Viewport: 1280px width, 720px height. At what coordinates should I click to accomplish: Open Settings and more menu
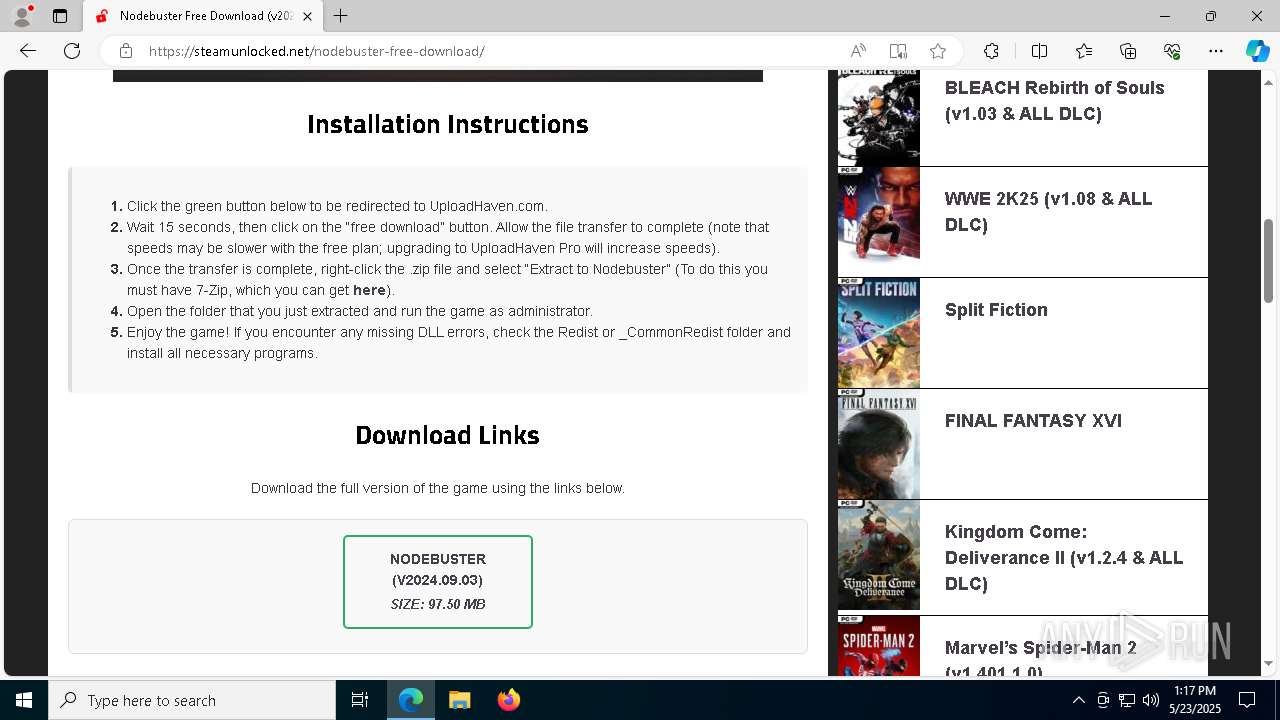(1216, 51)
